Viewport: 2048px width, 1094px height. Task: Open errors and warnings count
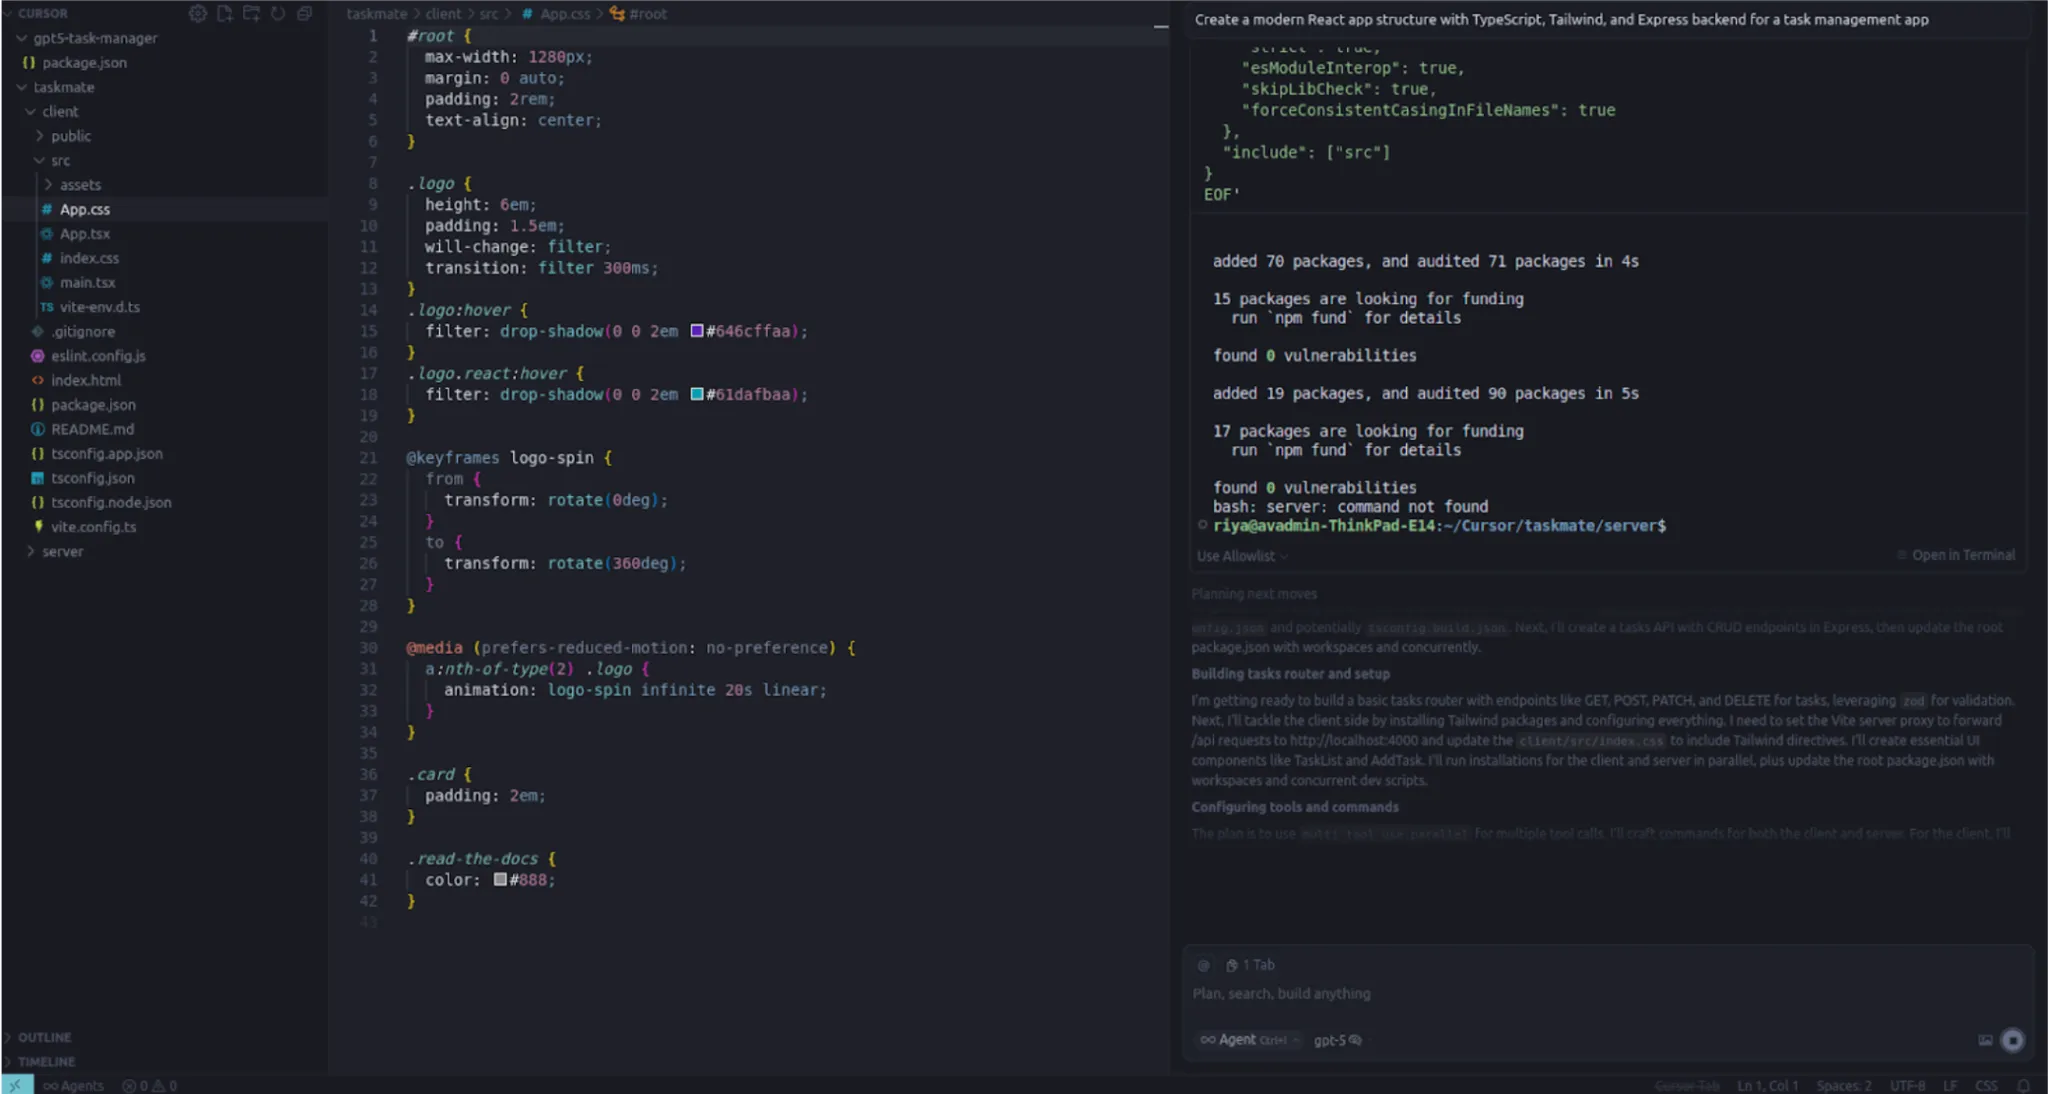pos(150,1085)
